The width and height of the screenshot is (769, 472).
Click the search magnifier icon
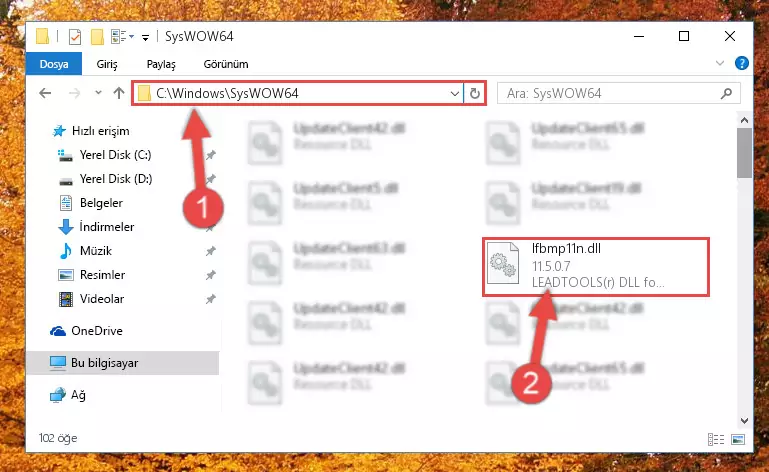tap(726, 93)
